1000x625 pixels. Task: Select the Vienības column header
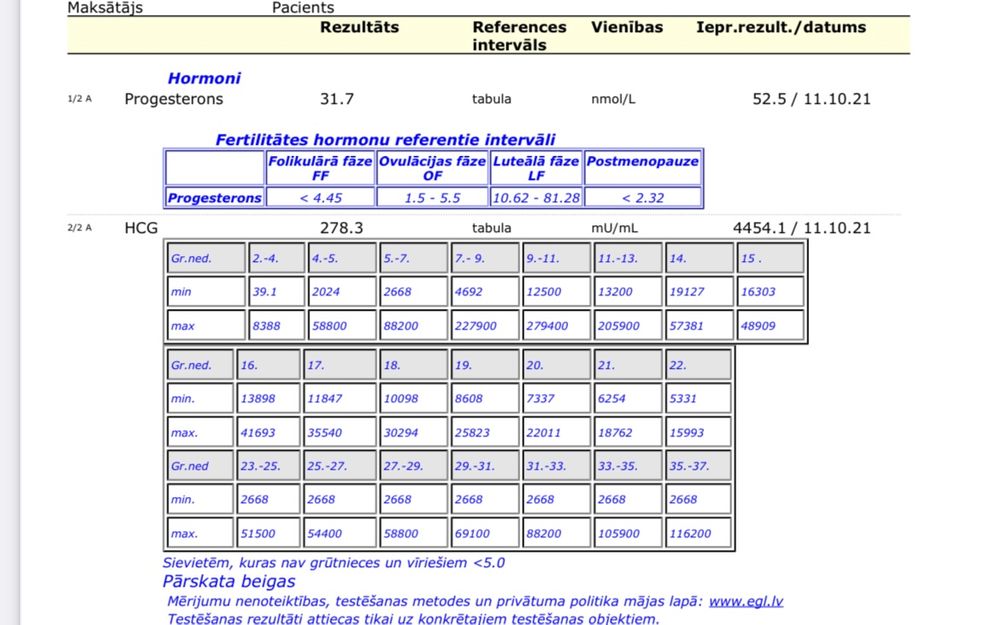coord(626,28)
